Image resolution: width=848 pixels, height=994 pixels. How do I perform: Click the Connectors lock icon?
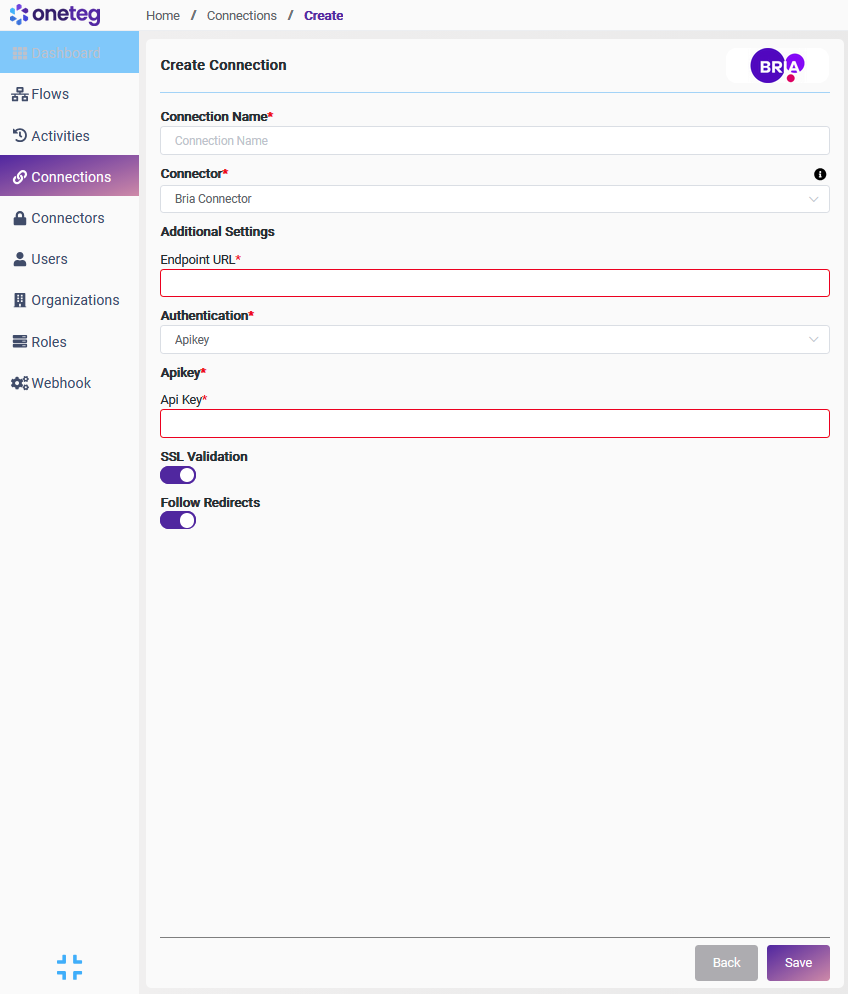[19, 218]
